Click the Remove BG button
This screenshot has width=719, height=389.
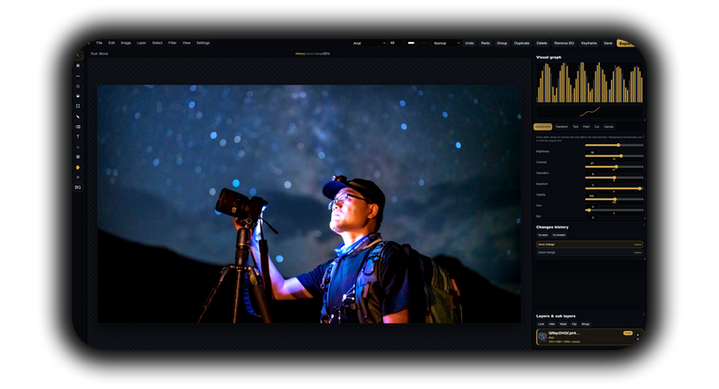click(564, 43)
